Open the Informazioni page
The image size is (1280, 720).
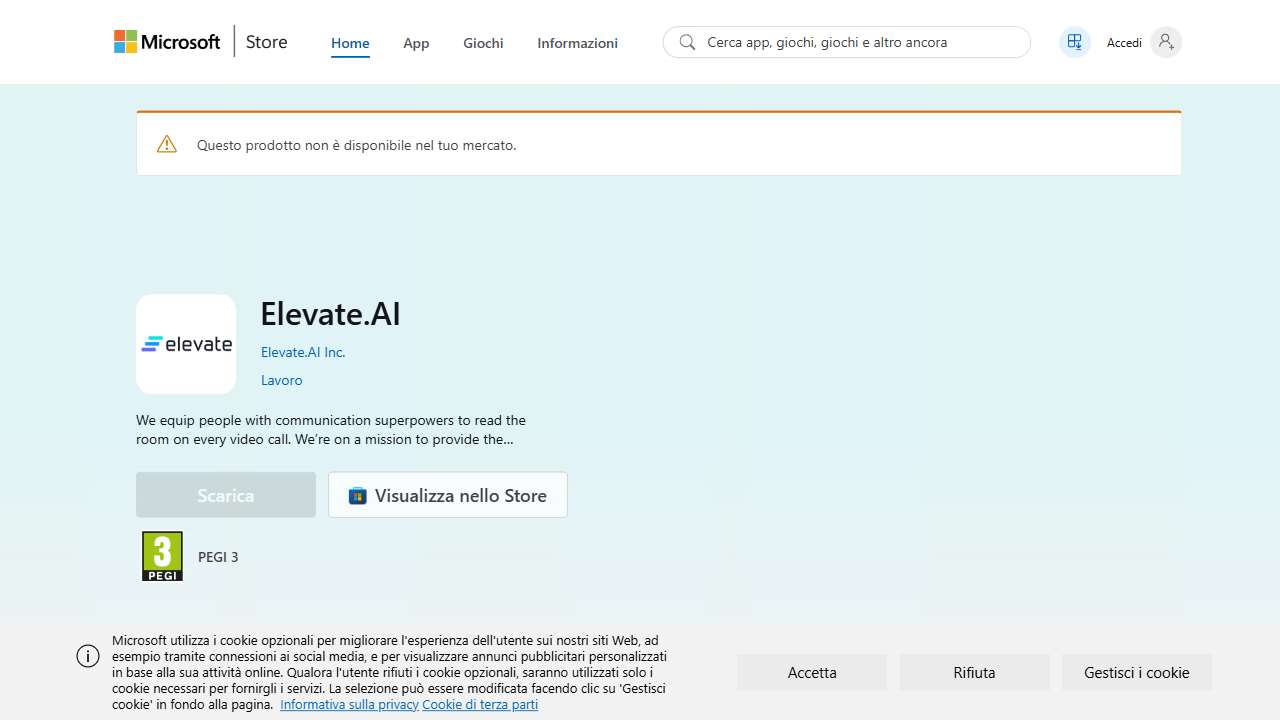point(577,43)
